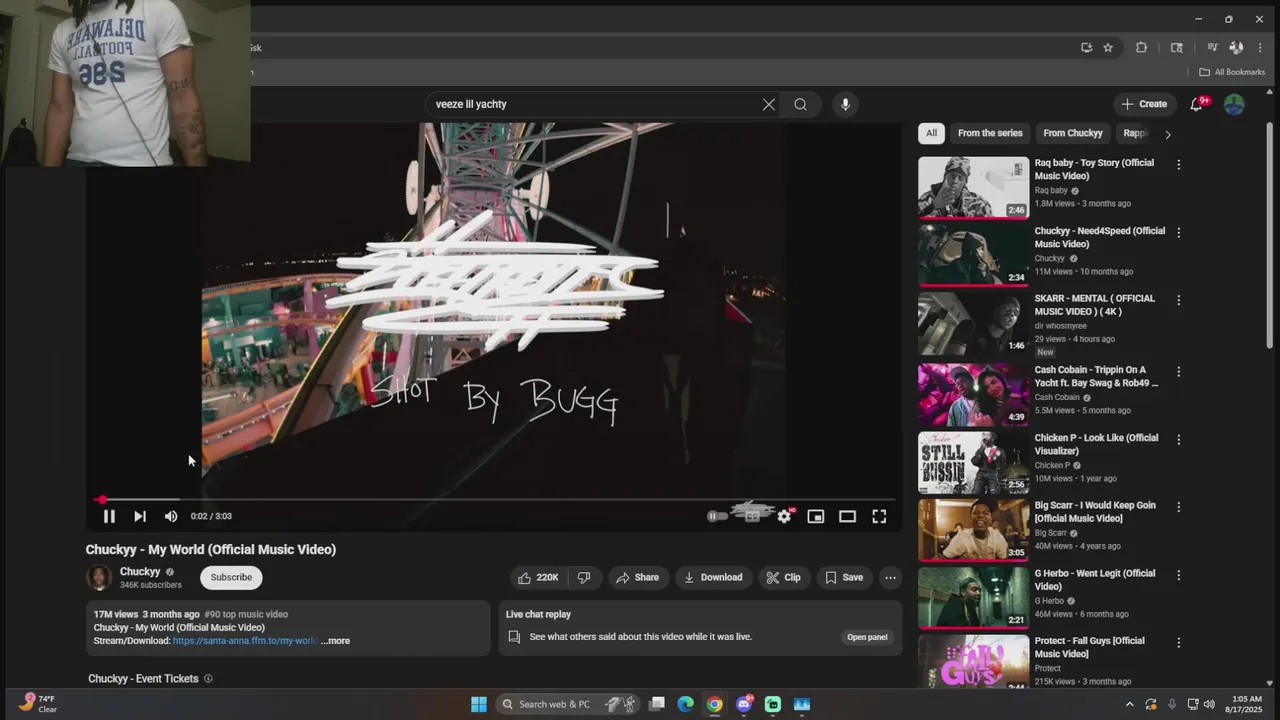Viewport: 1280px width, 720px height.
Task: Select the partially hidden Rappers chip
Action: (x=1135, y=133)
